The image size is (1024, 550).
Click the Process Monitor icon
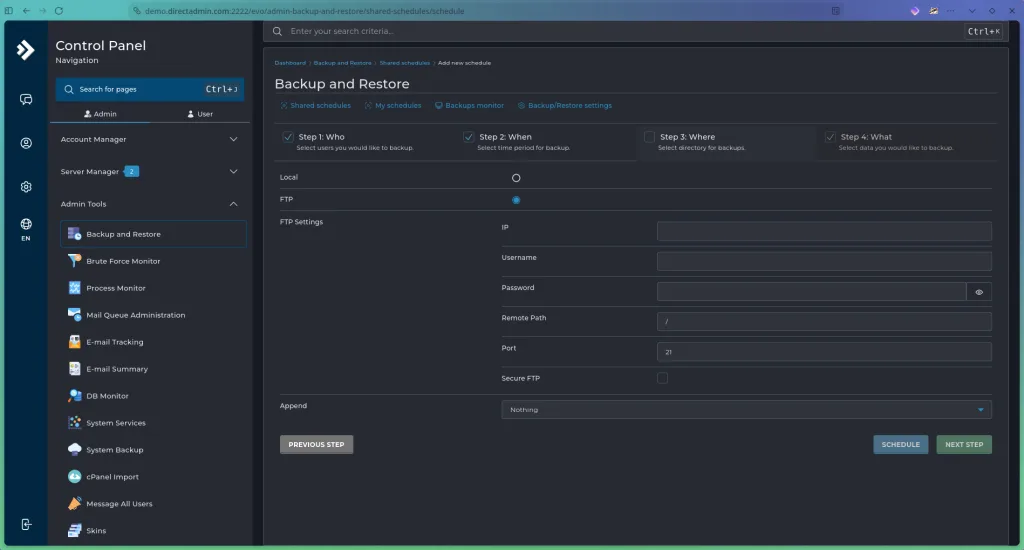point(74,287)
